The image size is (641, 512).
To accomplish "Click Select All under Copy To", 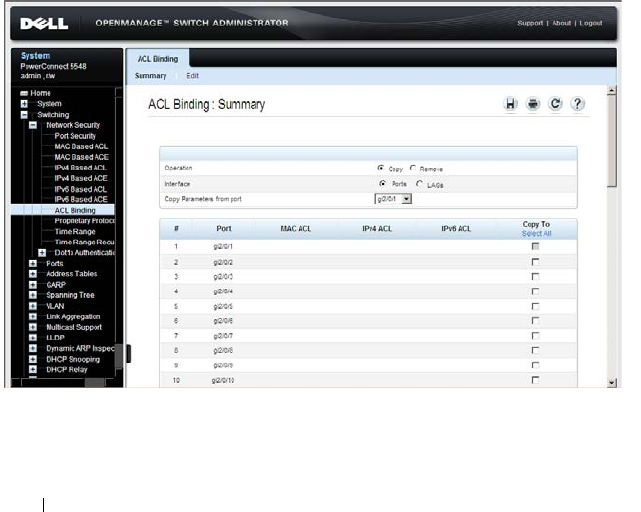I will point(536,234).
